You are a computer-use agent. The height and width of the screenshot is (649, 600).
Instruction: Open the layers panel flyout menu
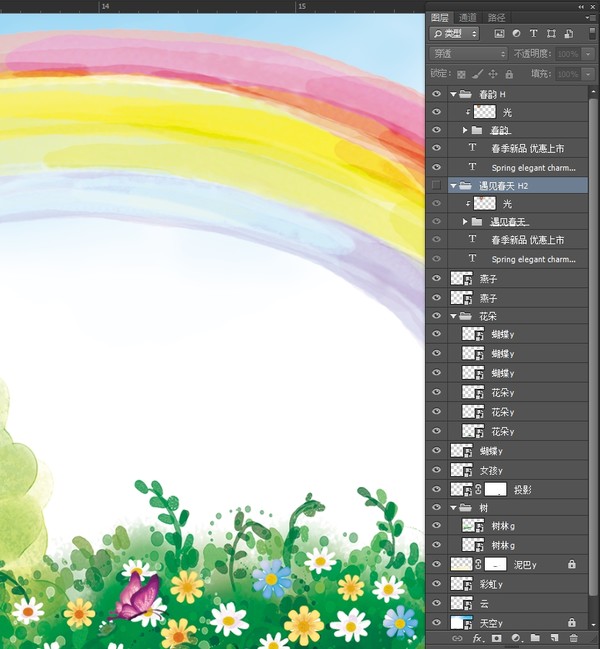click(x=588, y=18)
